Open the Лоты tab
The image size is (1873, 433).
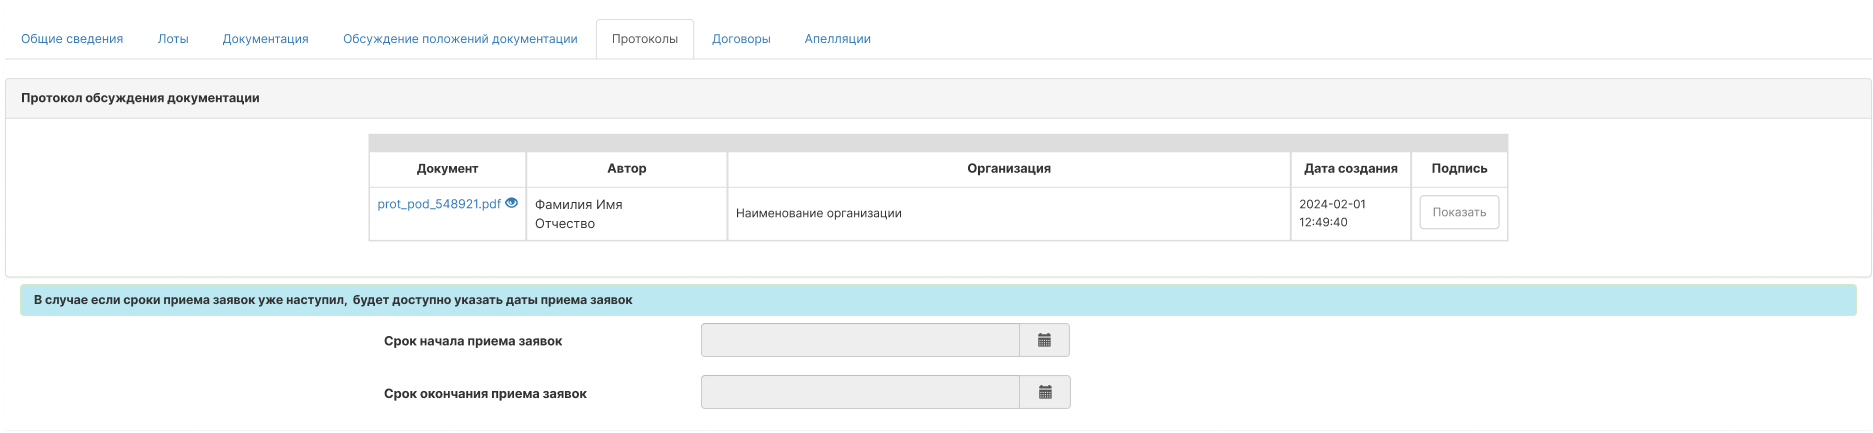[173, 39]
